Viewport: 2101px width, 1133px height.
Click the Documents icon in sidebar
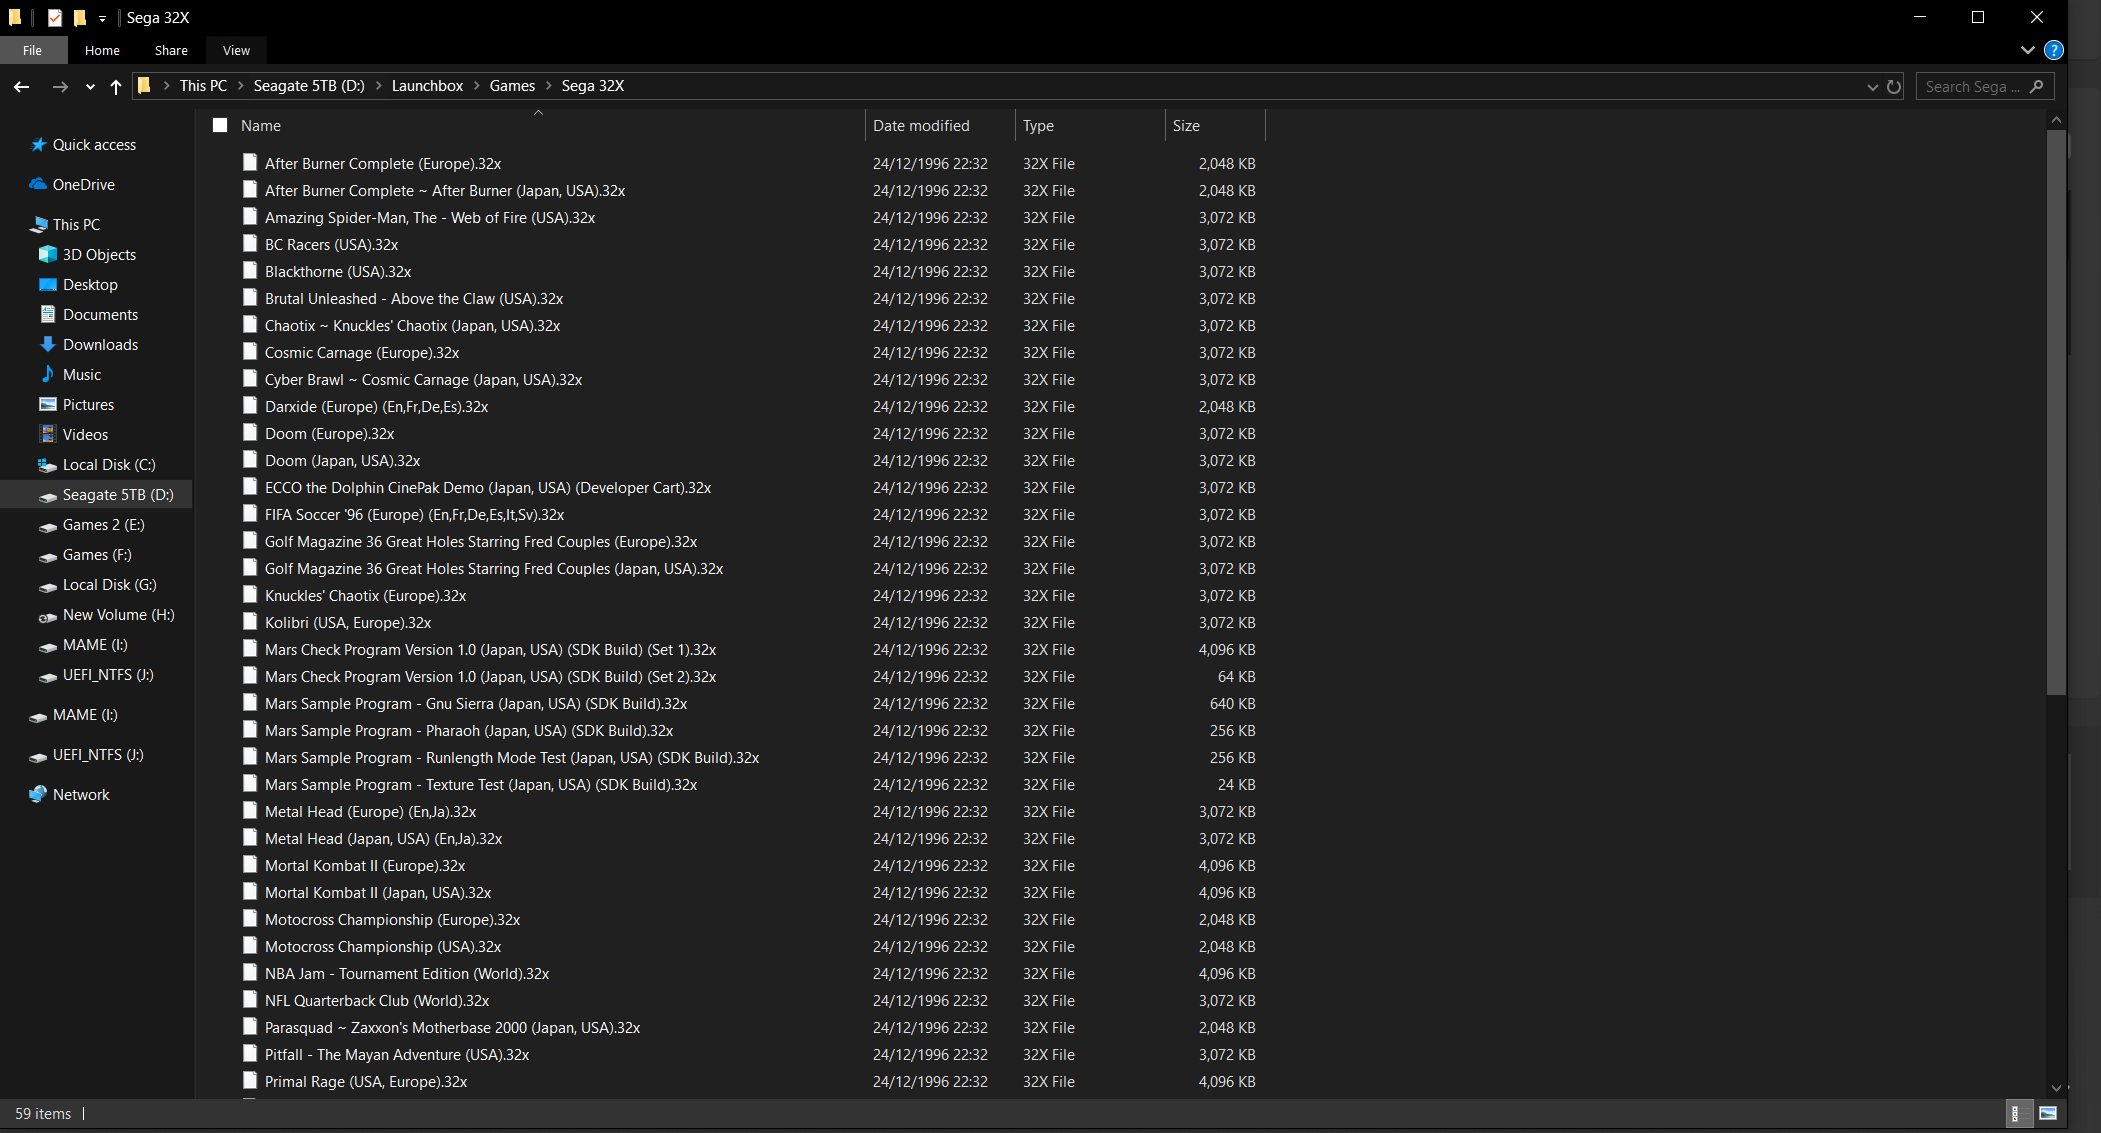tap(48, 315)
